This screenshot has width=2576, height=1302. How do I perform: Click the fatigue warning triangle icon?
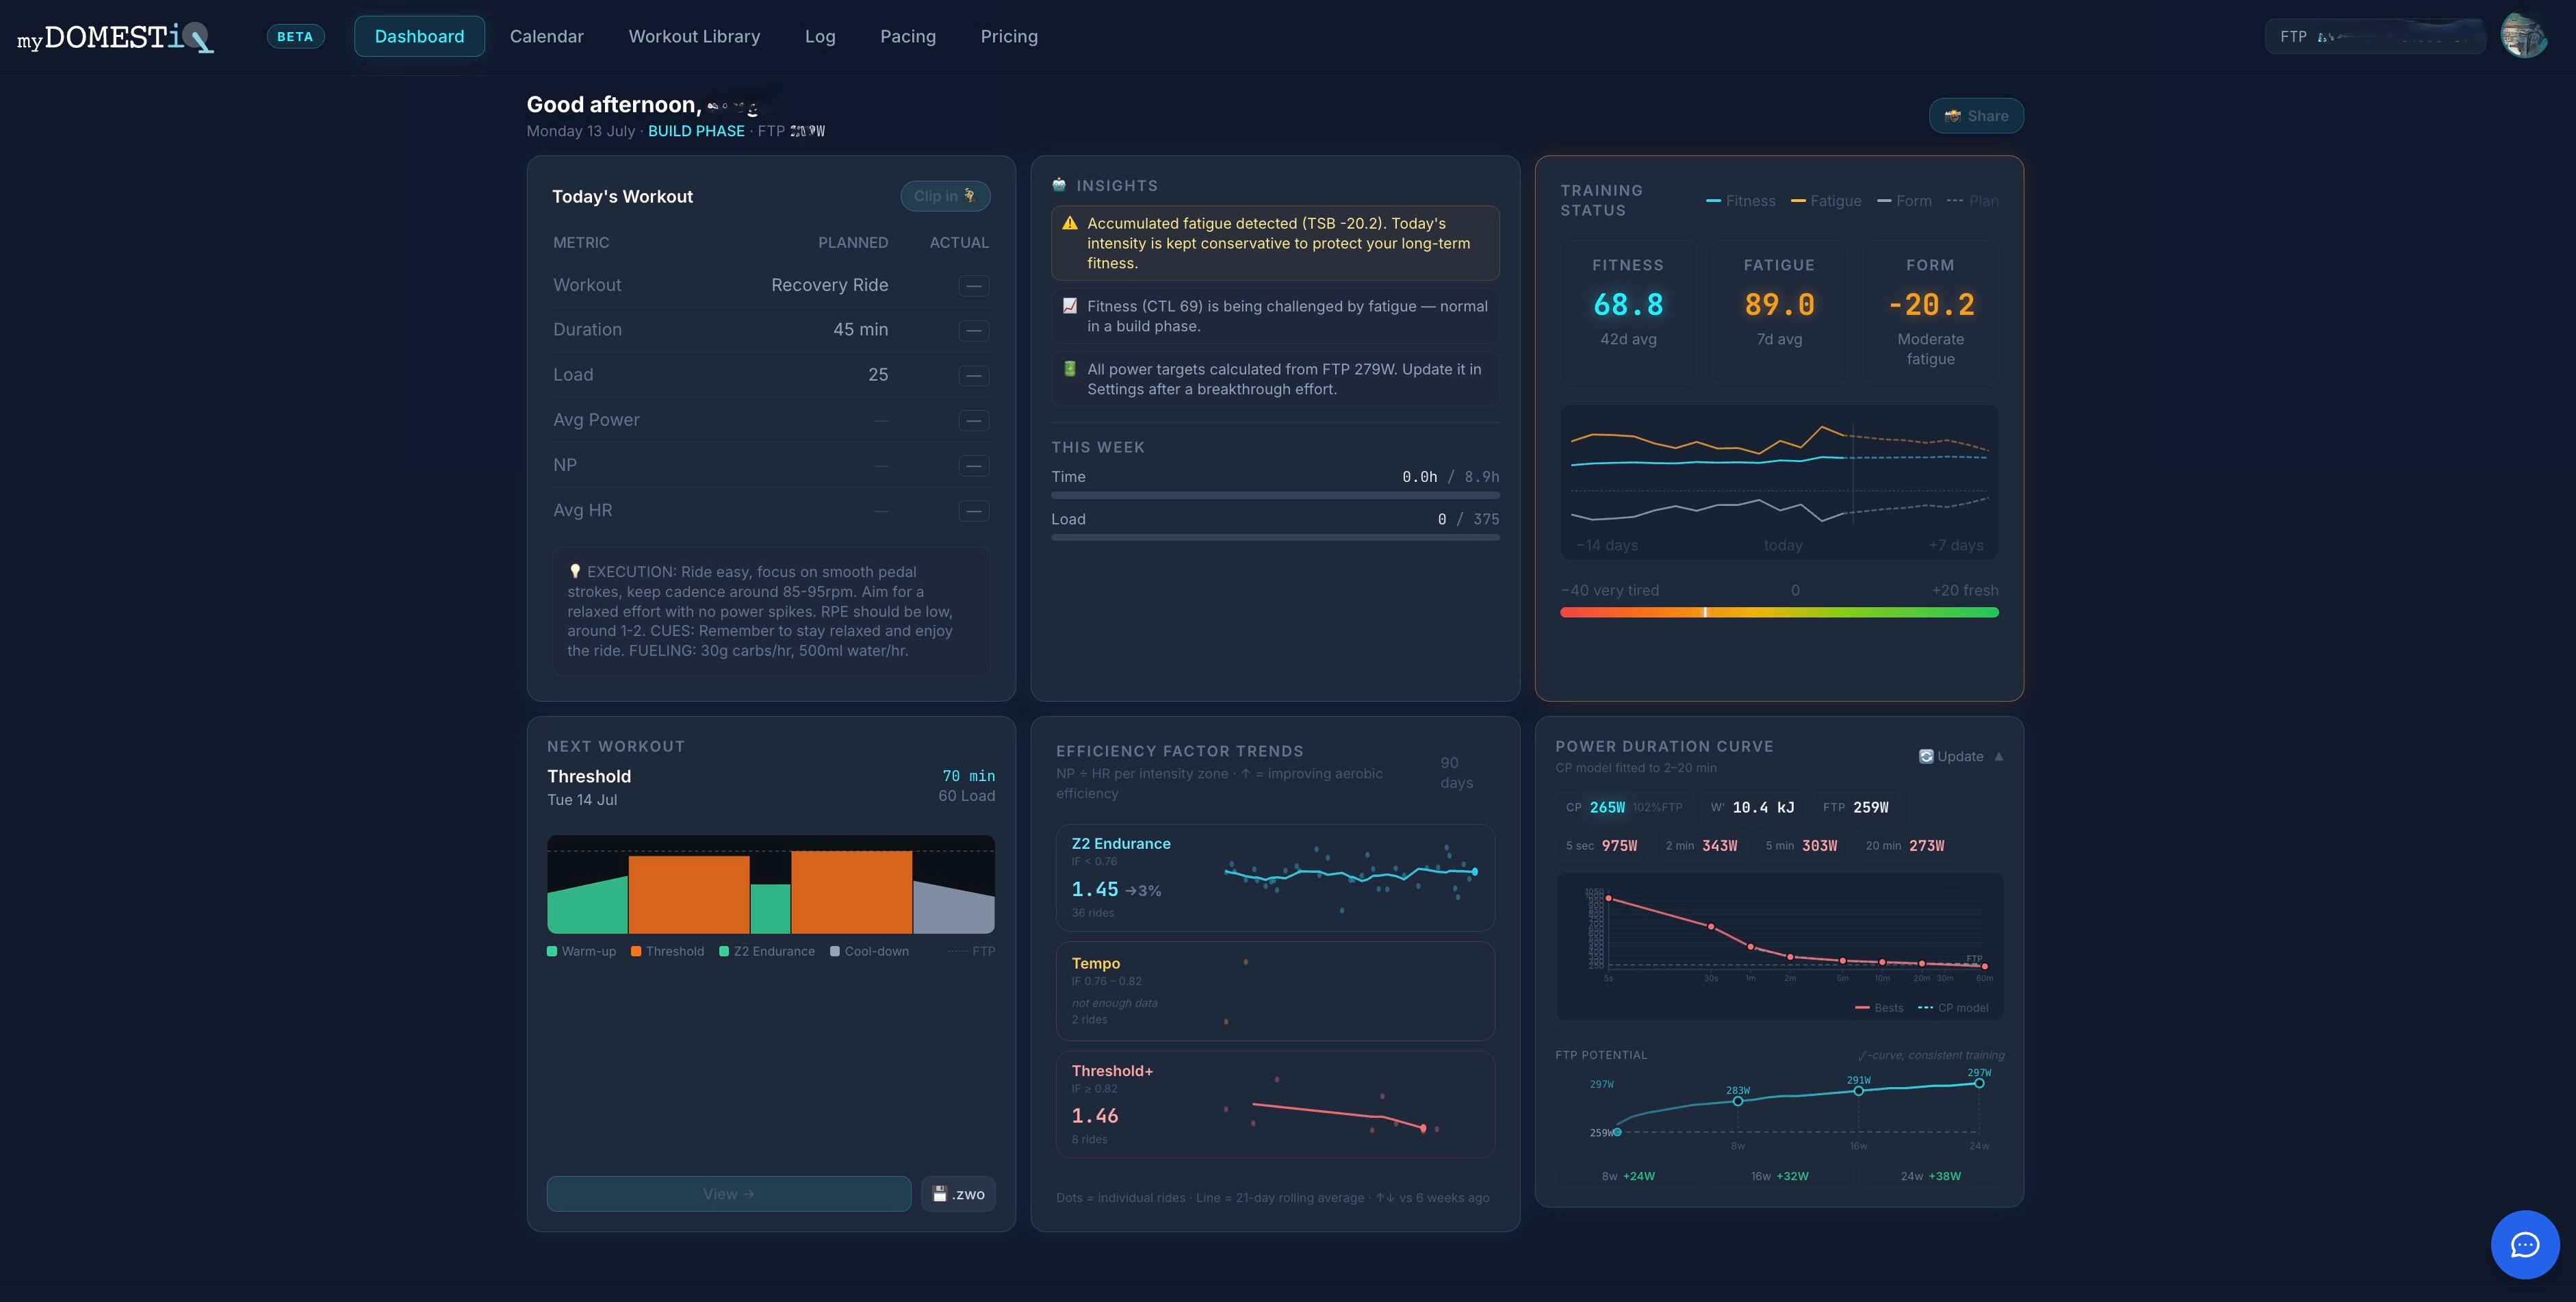point(1069,224)
